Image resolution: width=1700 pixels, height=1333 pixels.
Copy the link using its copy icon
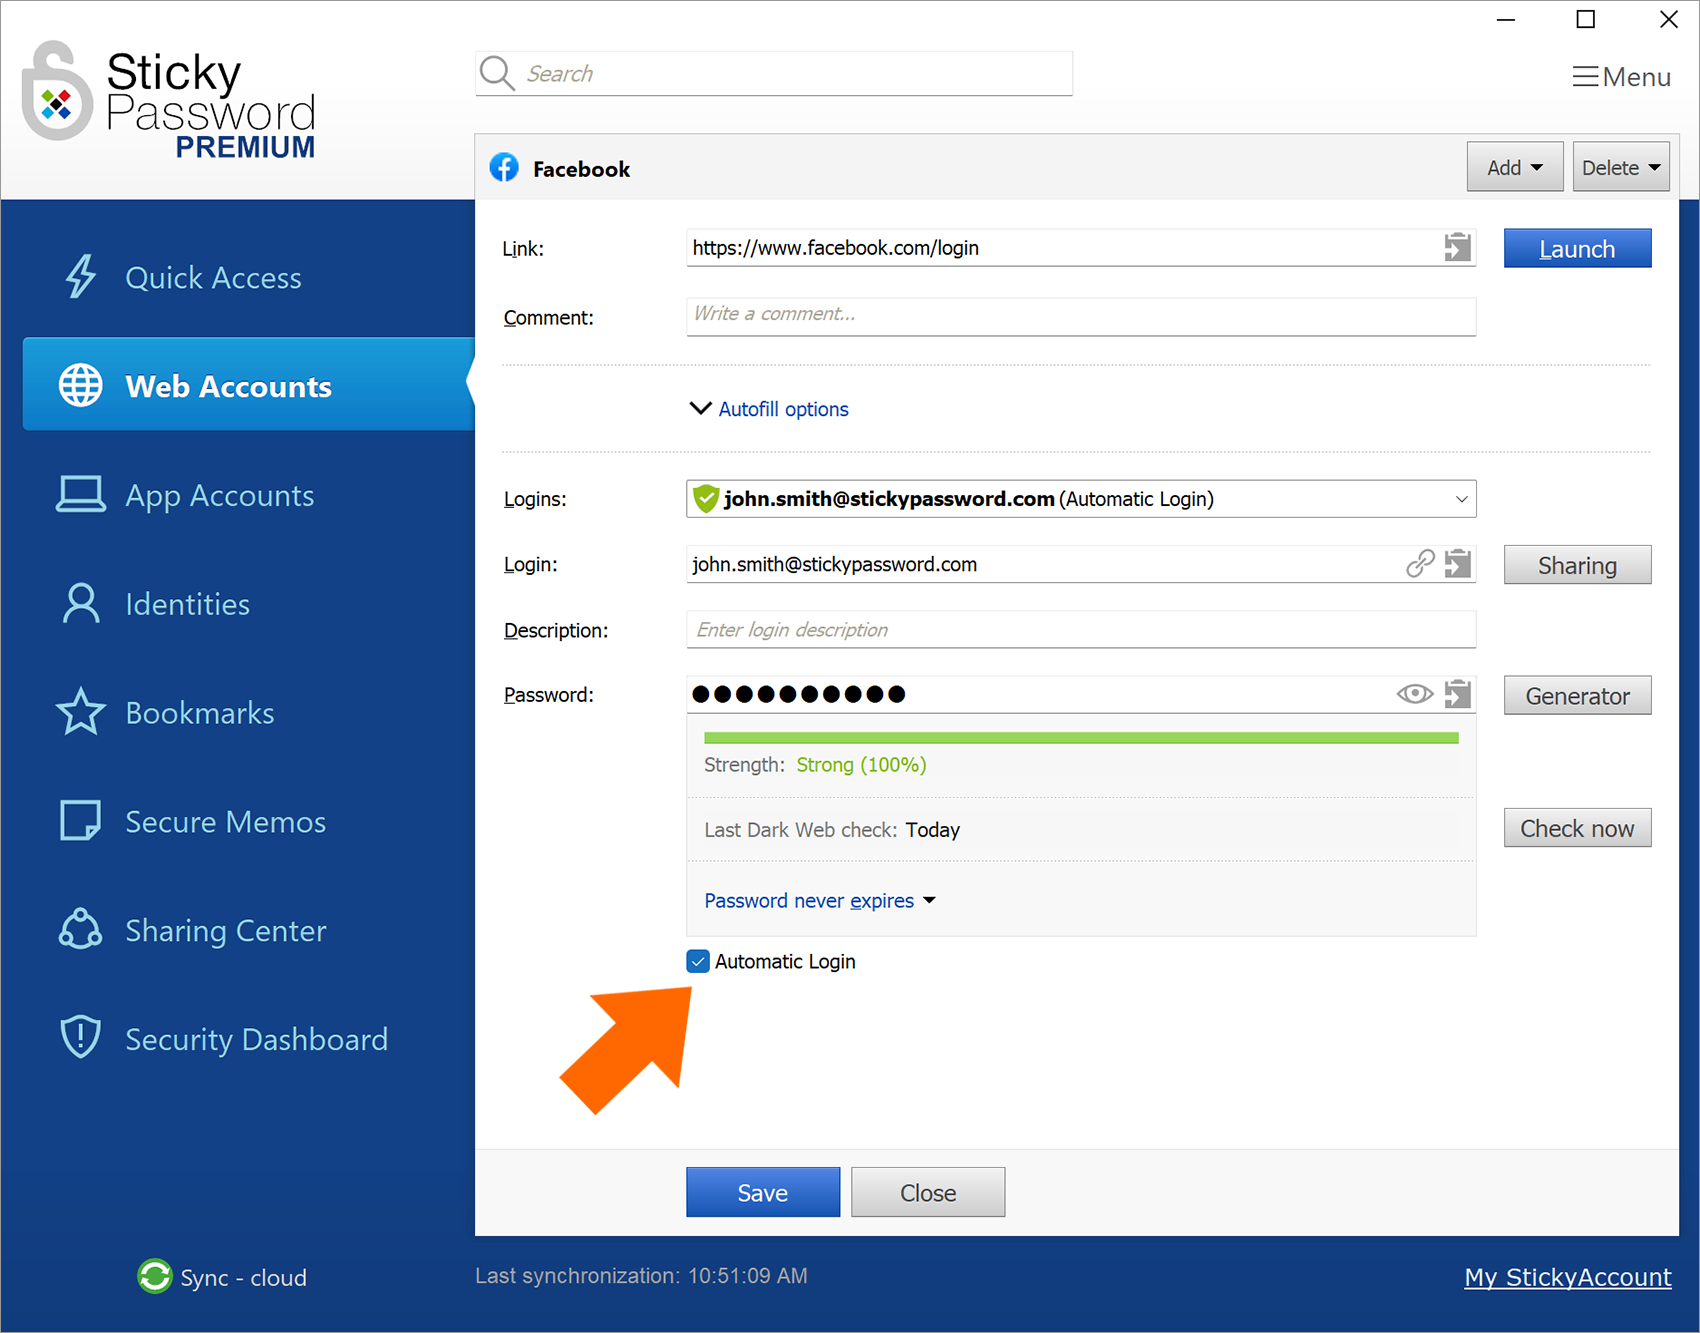click(x=1458, y=247)
